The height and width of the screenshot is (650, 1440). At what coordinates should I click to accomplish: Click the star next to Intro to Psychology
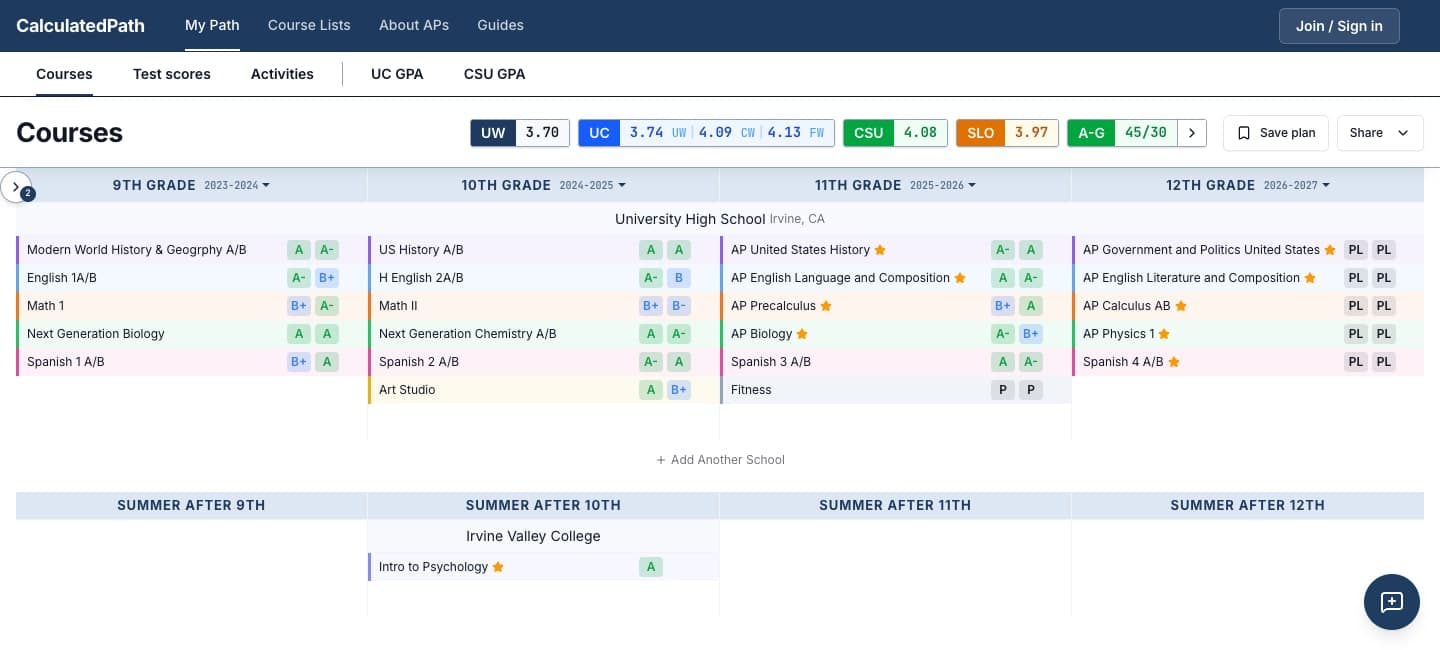498,567
